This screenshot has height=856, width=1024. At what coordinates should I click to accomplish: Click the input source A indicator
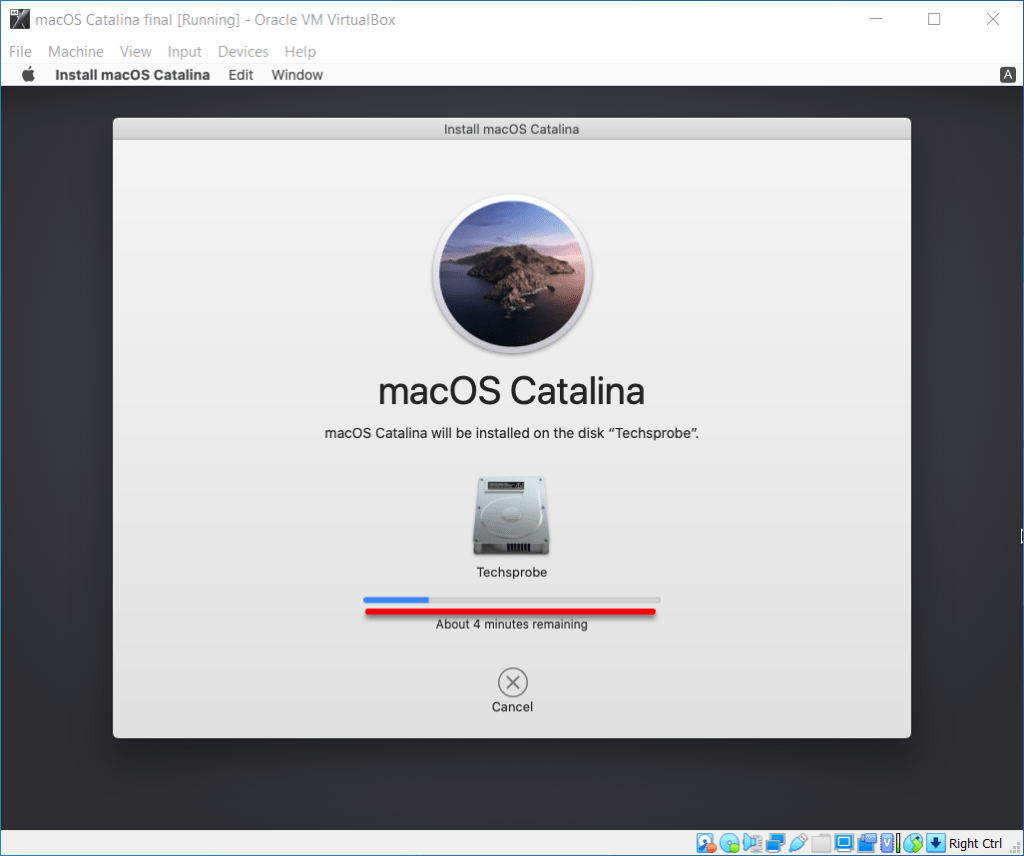[x=1008, y=74]
